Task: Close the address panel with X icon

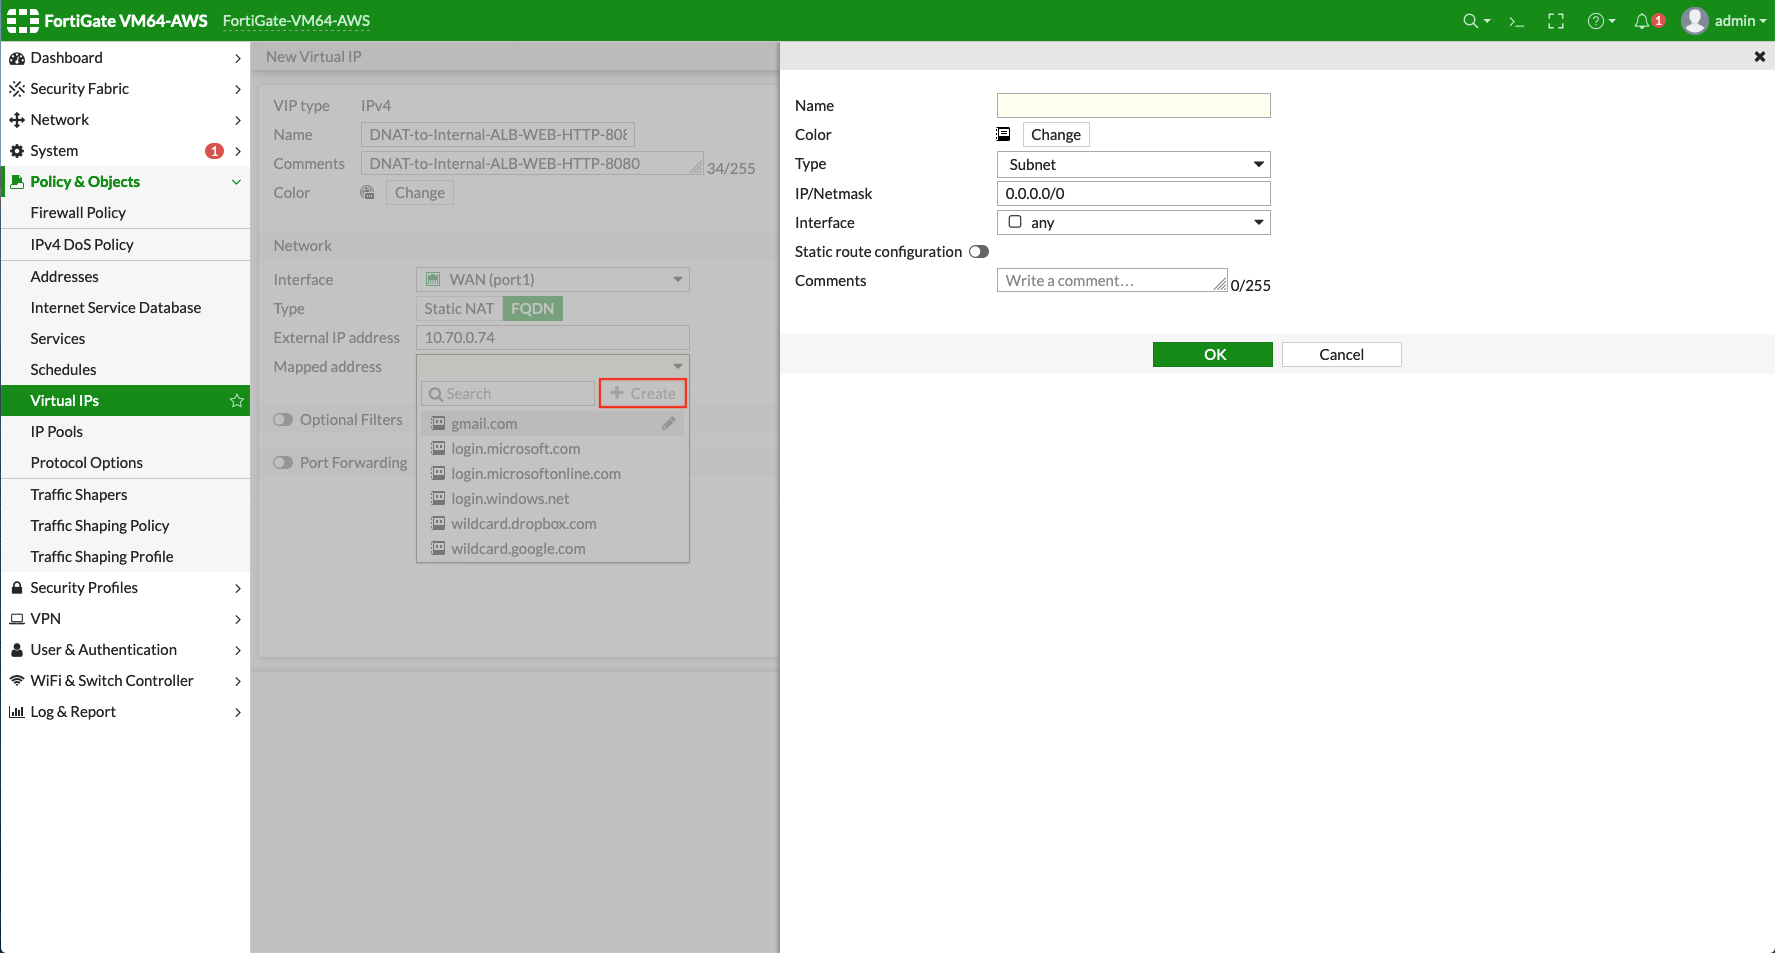Action: pos(1759,57)
